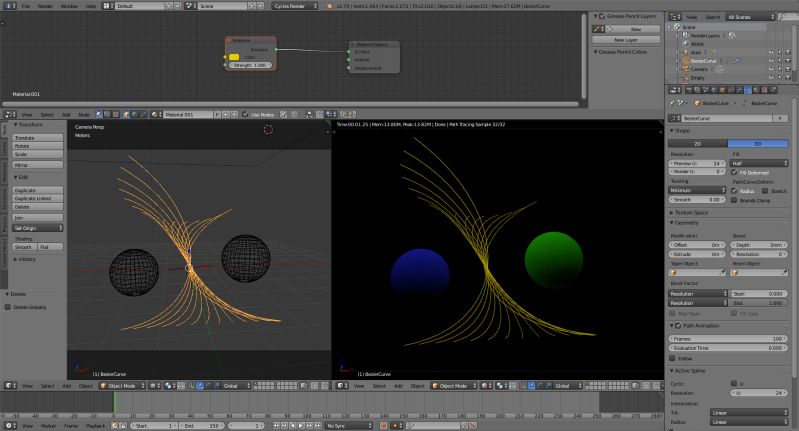
Task: Toggle the Radius checkbox under Path/Curve-Deform
Action: 734,191
